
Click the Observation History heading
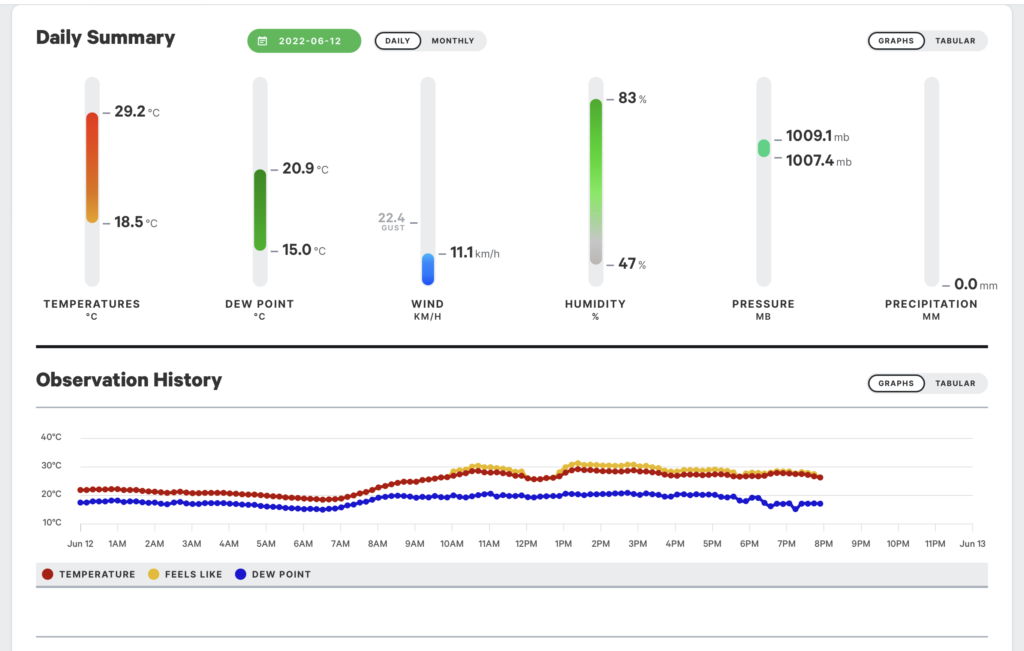129,380
